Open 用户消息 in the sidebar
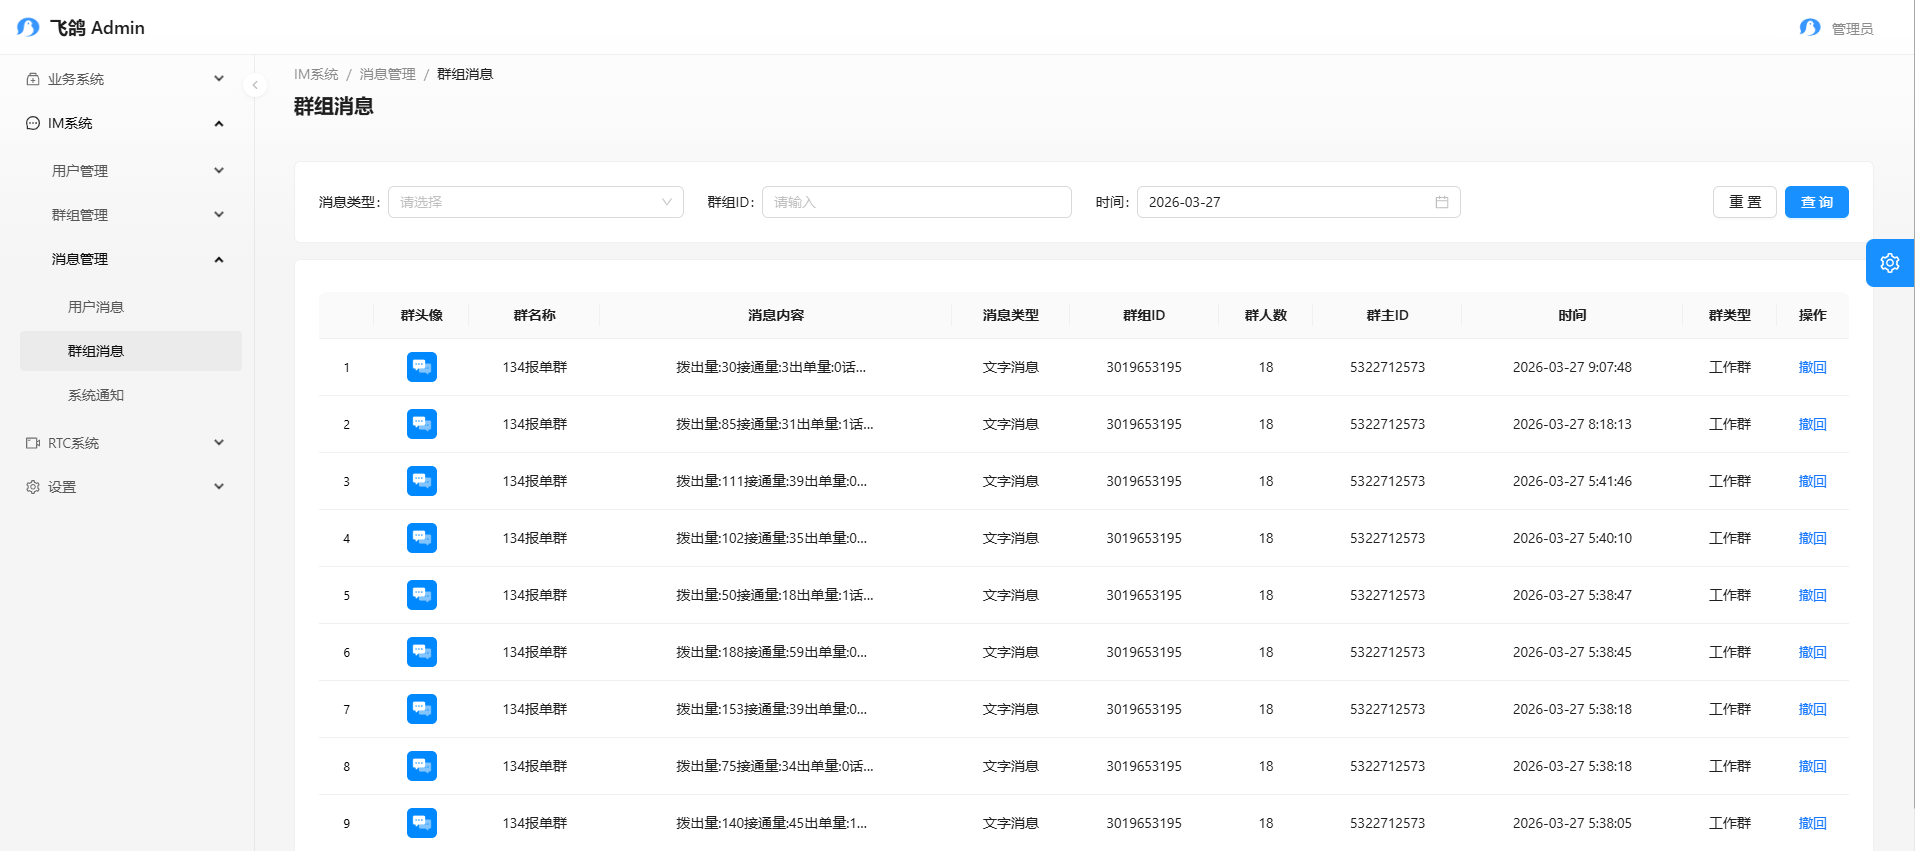1915x851 pixels. [96, 307]
